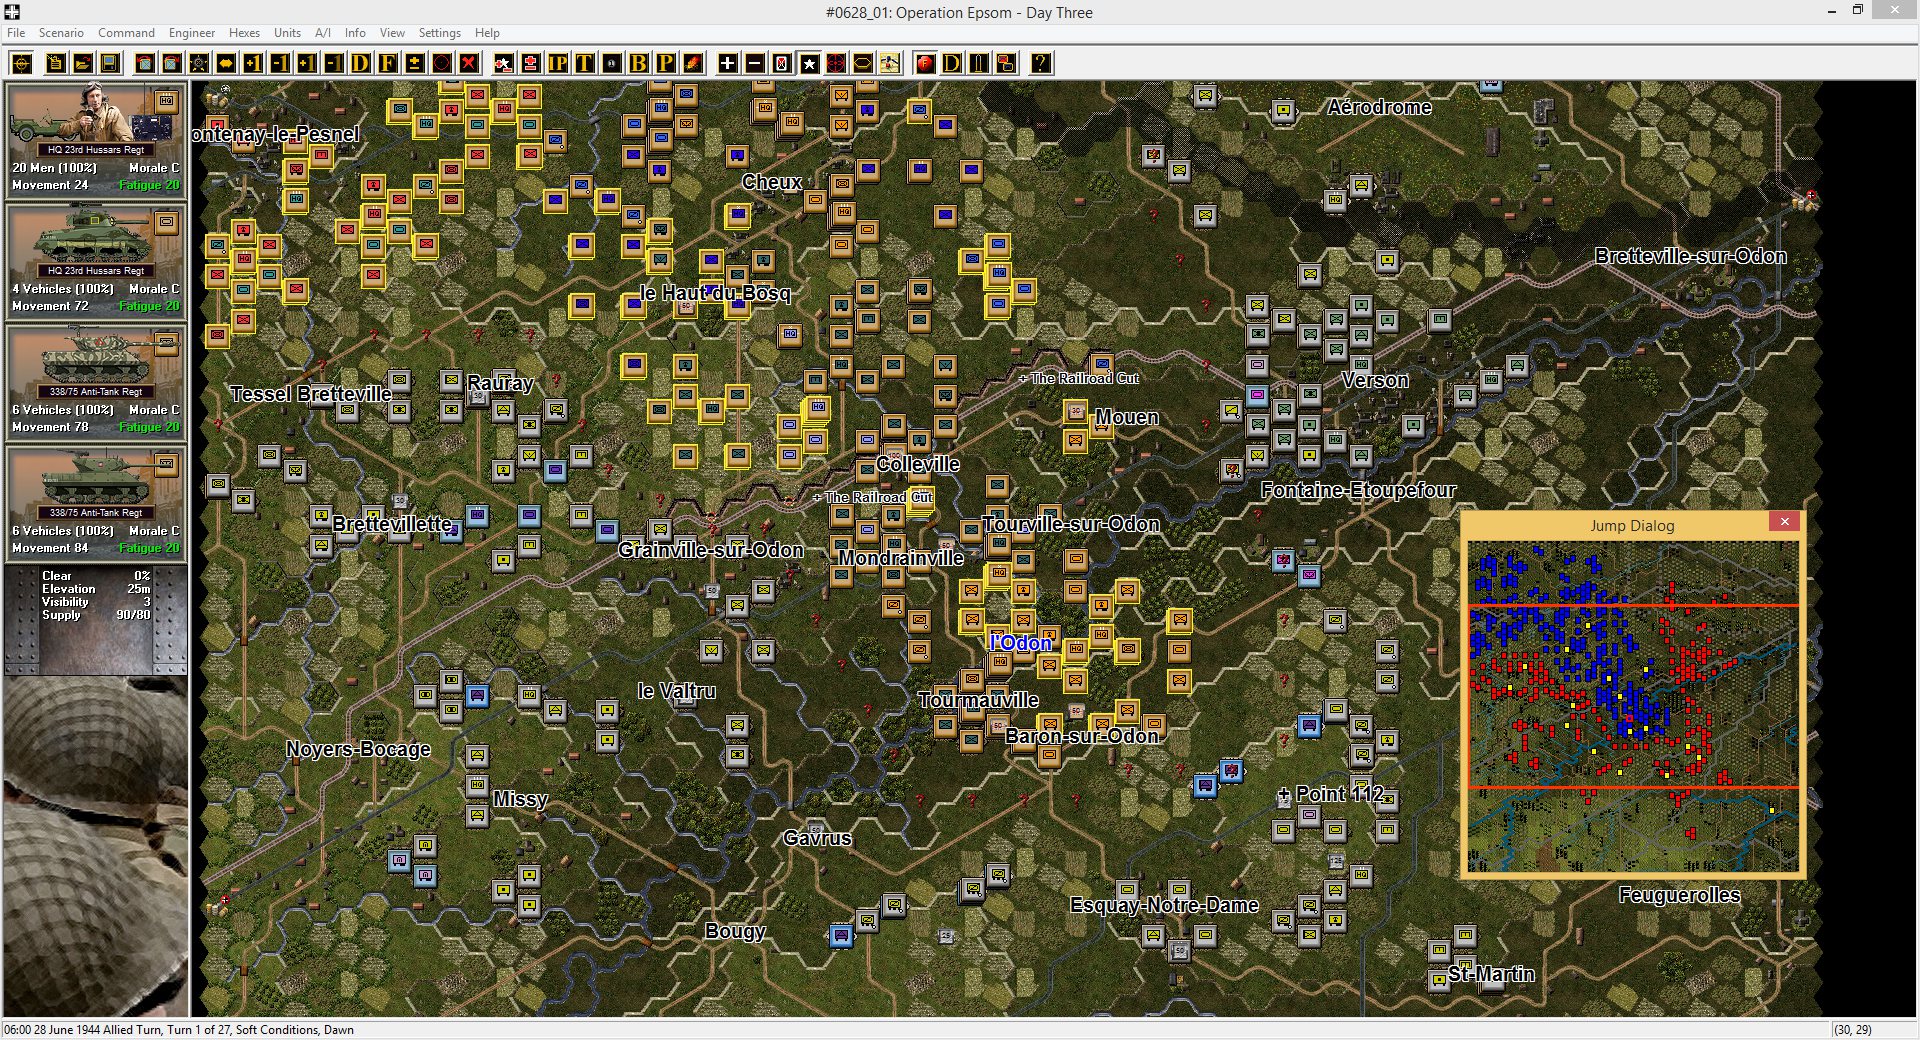Click the red cross medic toolbar icon

tap(531, 64)
